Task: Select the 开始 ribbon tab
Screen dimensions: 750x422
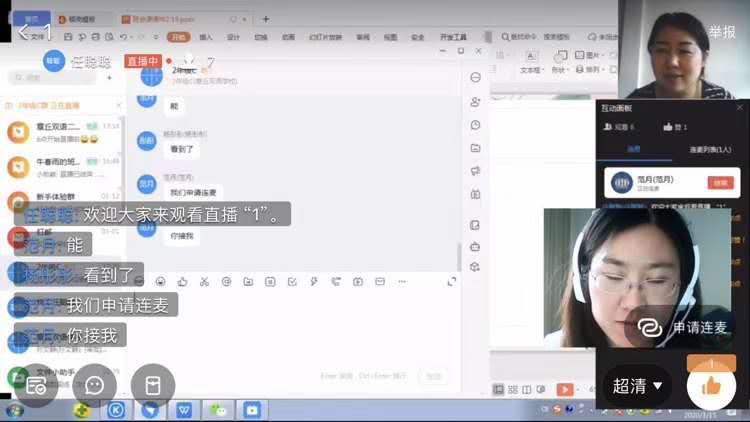Action: (178, 37)
